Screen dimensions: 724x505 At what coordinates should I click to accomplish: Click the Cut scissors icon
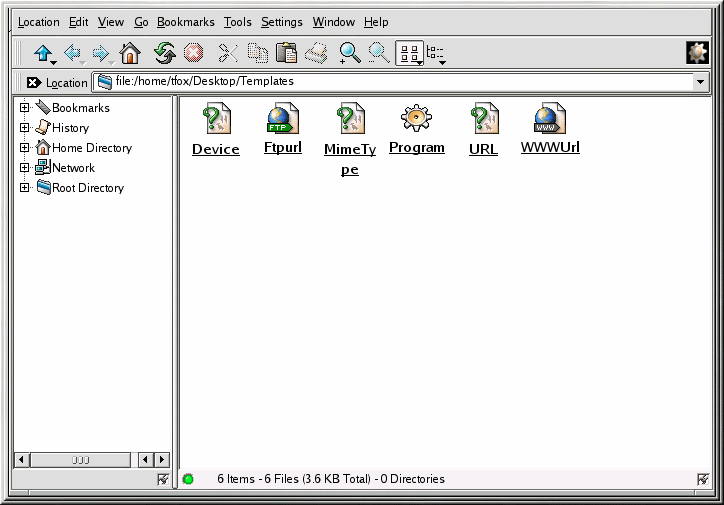tap(228, 53)
